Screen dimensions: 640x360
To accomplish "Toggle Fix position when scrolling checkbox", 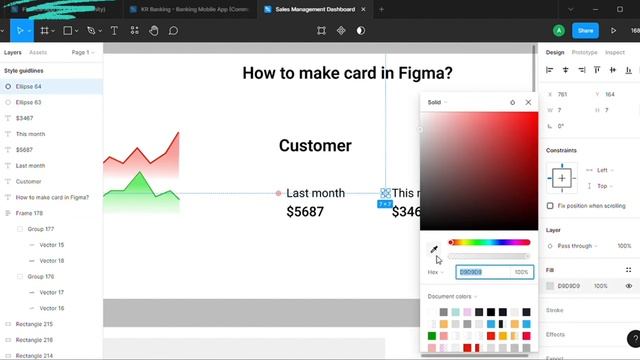I will coord(550,206).
